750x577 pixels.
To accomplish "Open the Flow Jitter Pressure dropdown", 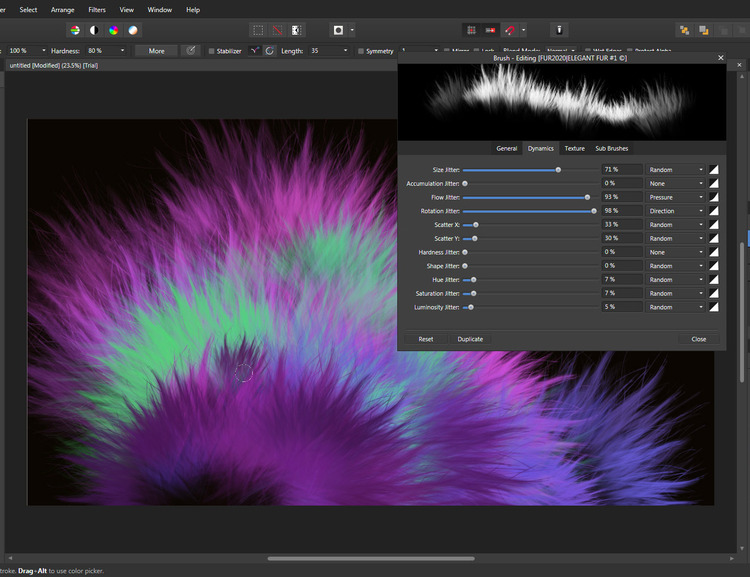I will pos(677,198).
